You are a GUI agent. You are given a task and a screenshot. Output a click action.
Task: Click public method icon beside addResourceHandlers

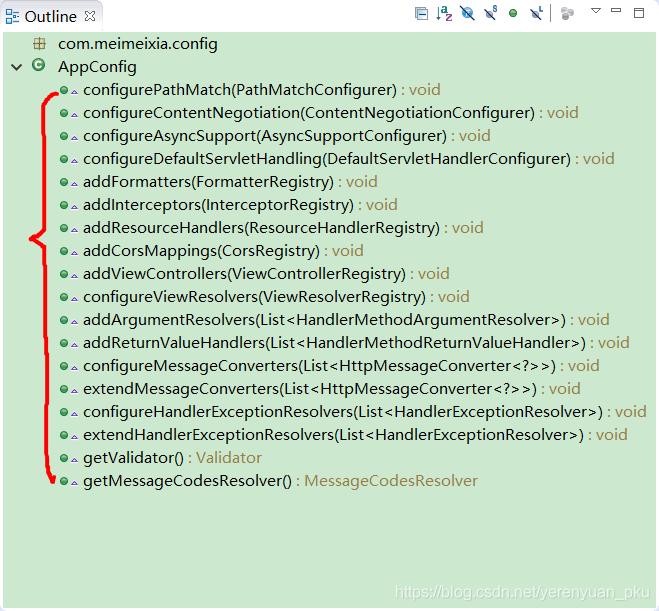tap(64, 228)
